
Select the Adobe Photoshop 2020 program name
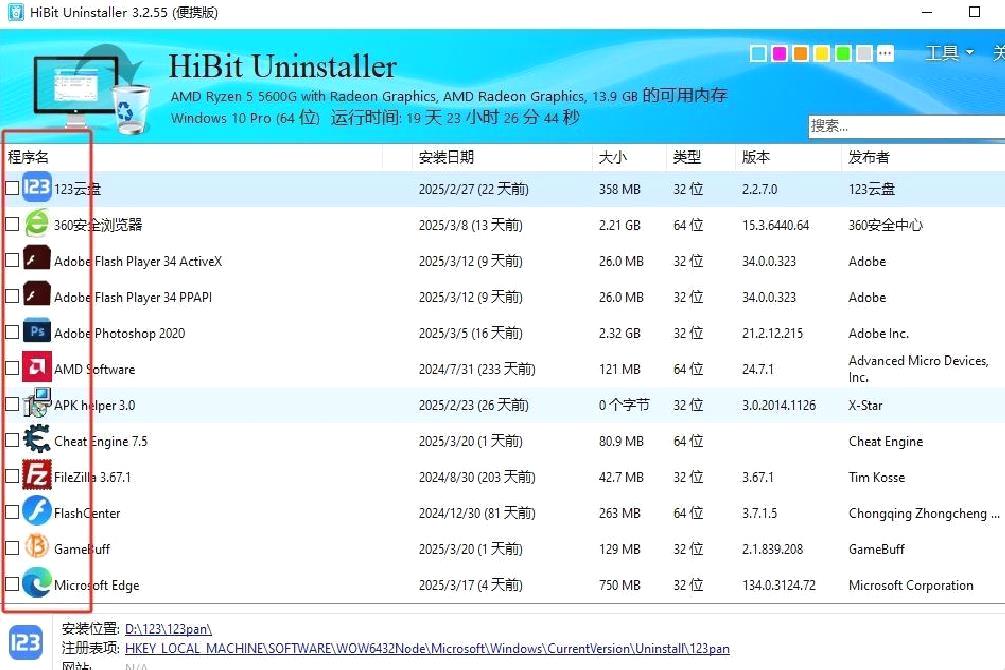tap(120, 333)
